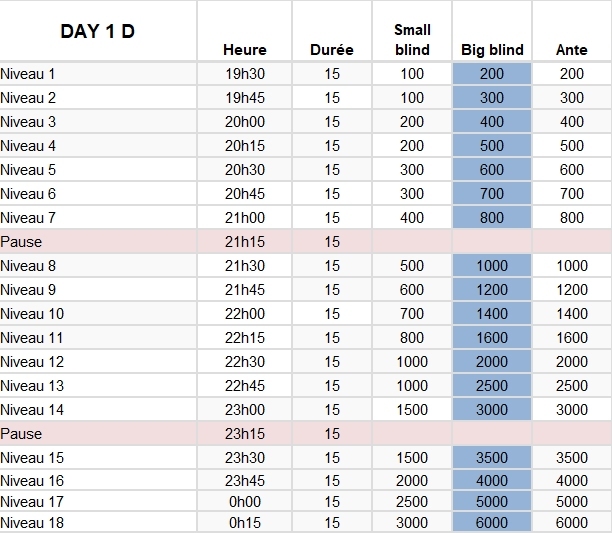Click the Niveau 1 row label
This screenshot has width=612, height=533.
tap(28, 74)
